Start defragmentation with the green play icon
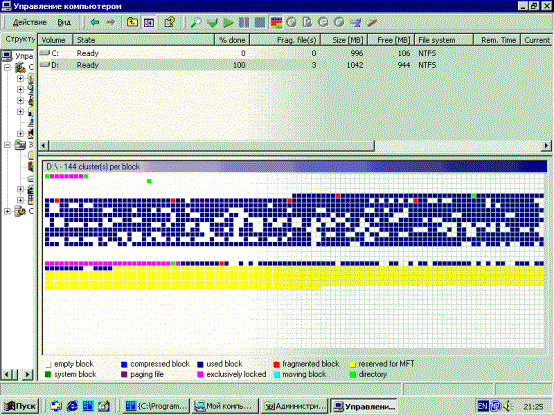This screenshot has width=554, height=415. tap(228, 23)
